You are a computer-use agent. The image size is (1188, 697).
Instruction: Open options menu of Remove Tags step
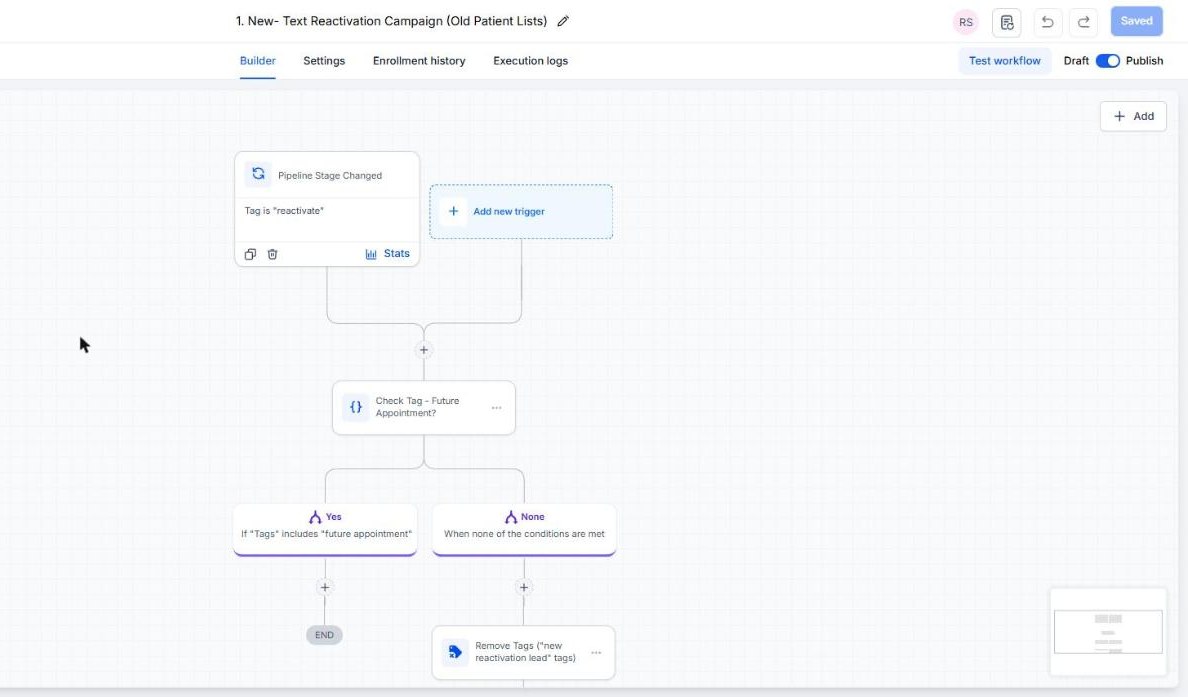[596, 652]
